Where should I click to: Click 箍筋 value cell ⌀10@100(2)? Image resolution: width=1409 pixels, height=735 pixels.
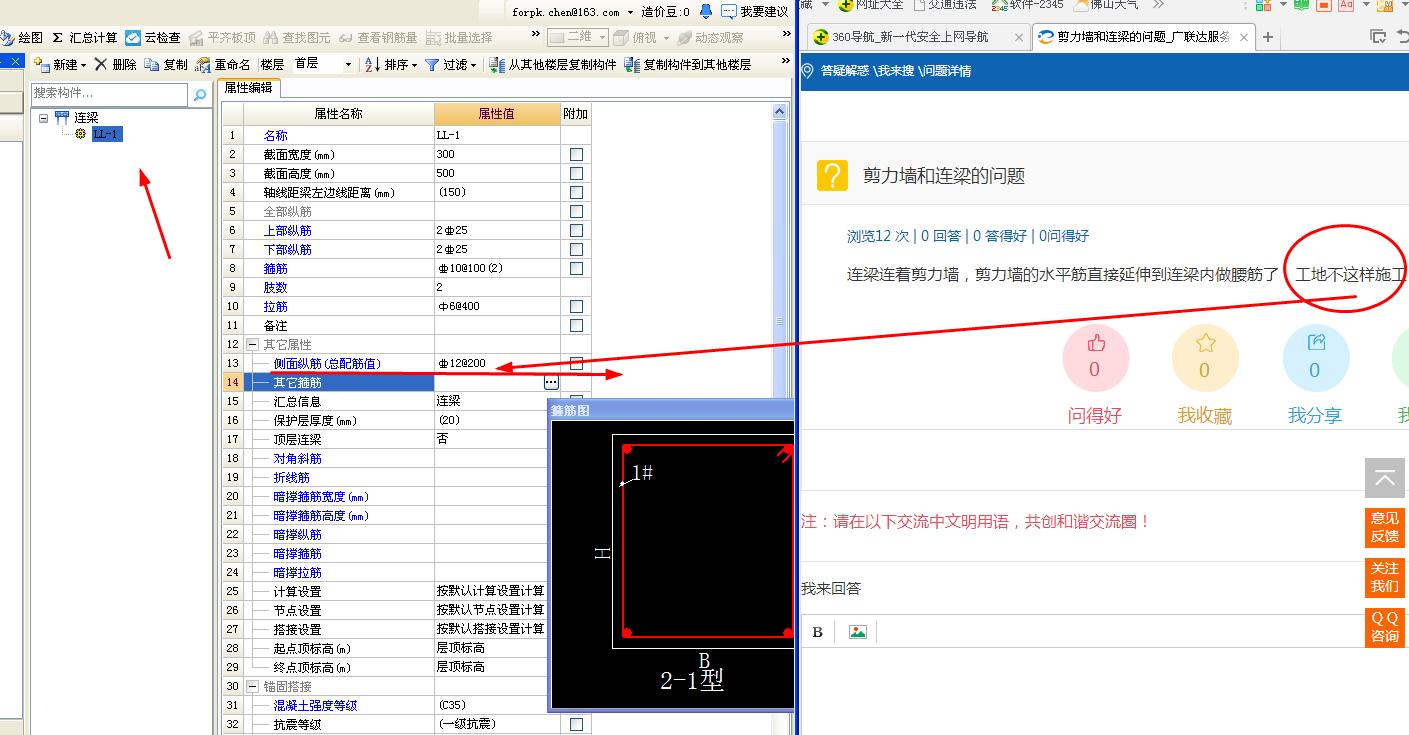(497, 268)
